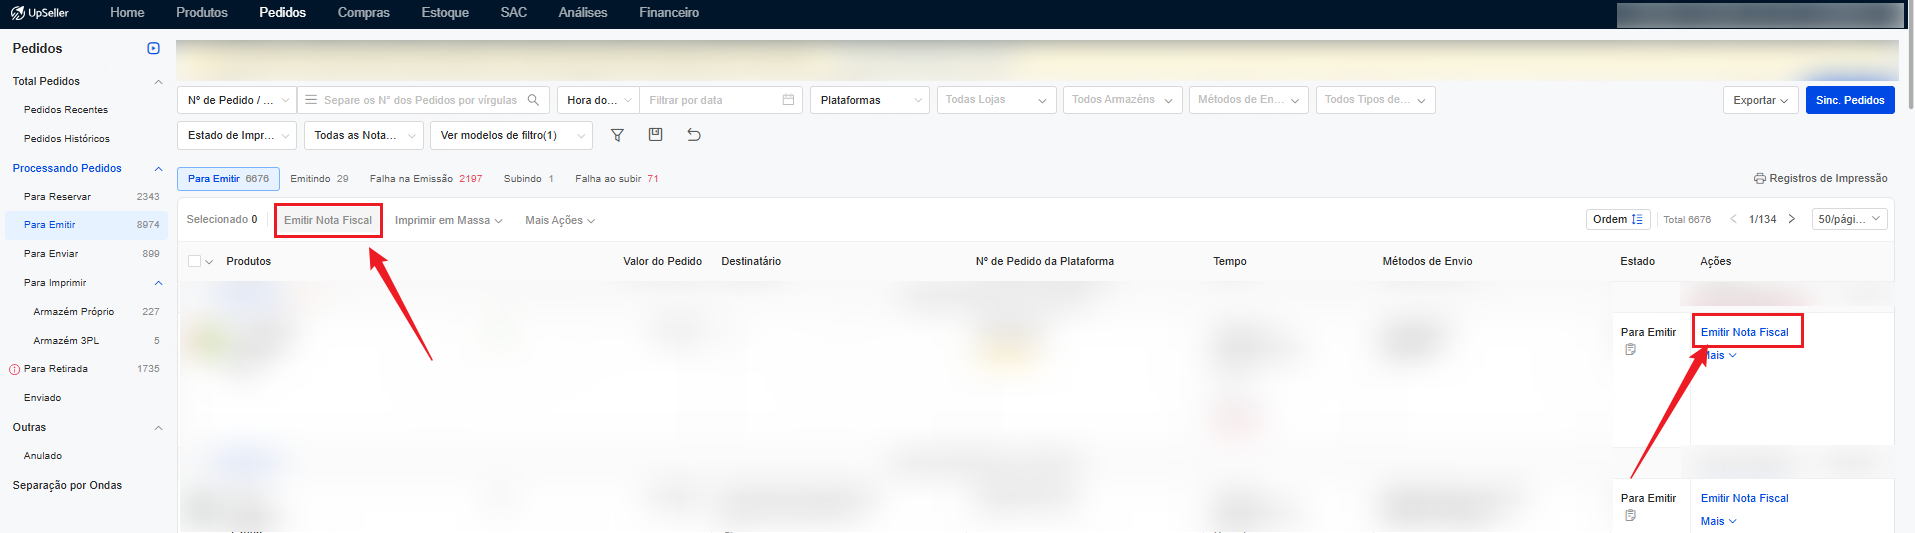Open the Plataformas dropdown

pos(869,100)
